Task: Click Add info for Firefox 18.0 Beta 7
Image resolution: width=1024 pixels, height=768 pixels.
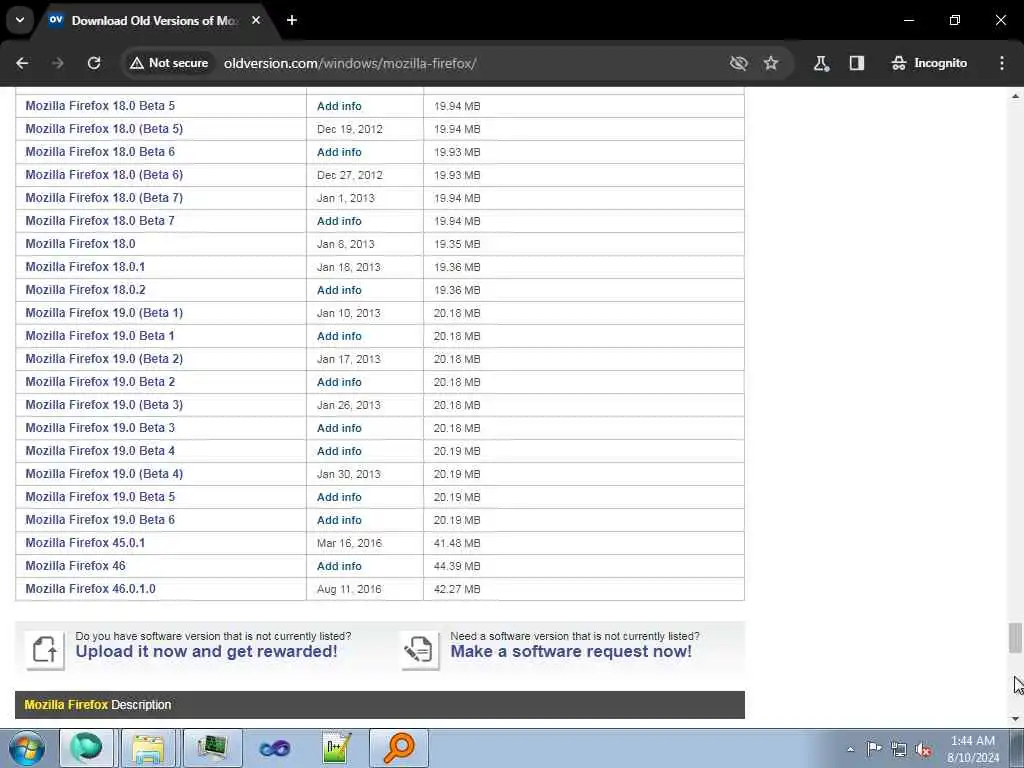Action: (339, 221)
